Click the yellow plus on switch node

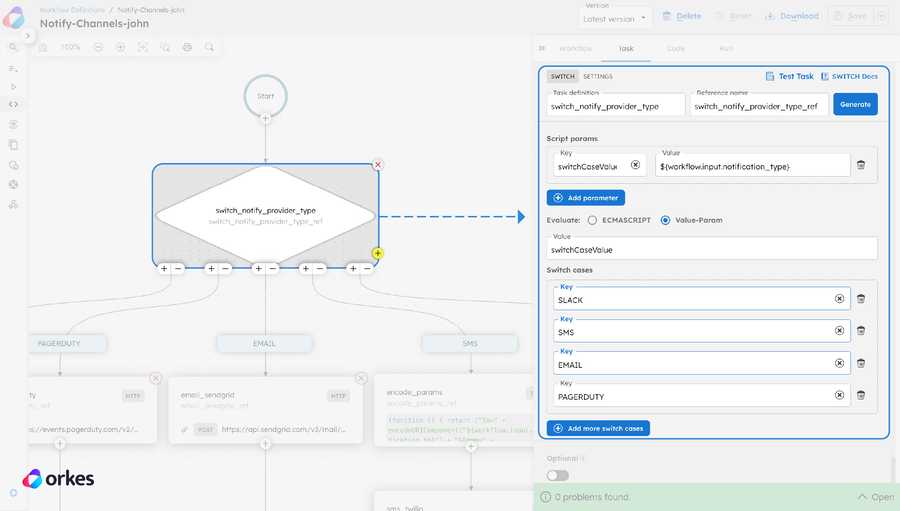point(377,253)
